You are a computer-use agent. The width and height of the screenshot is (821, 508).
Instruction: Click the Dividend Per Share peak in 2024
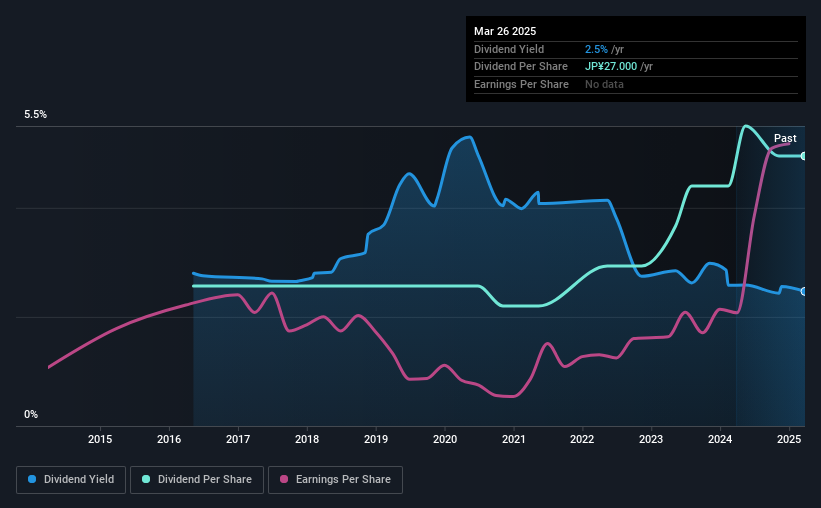pos(746,126)
